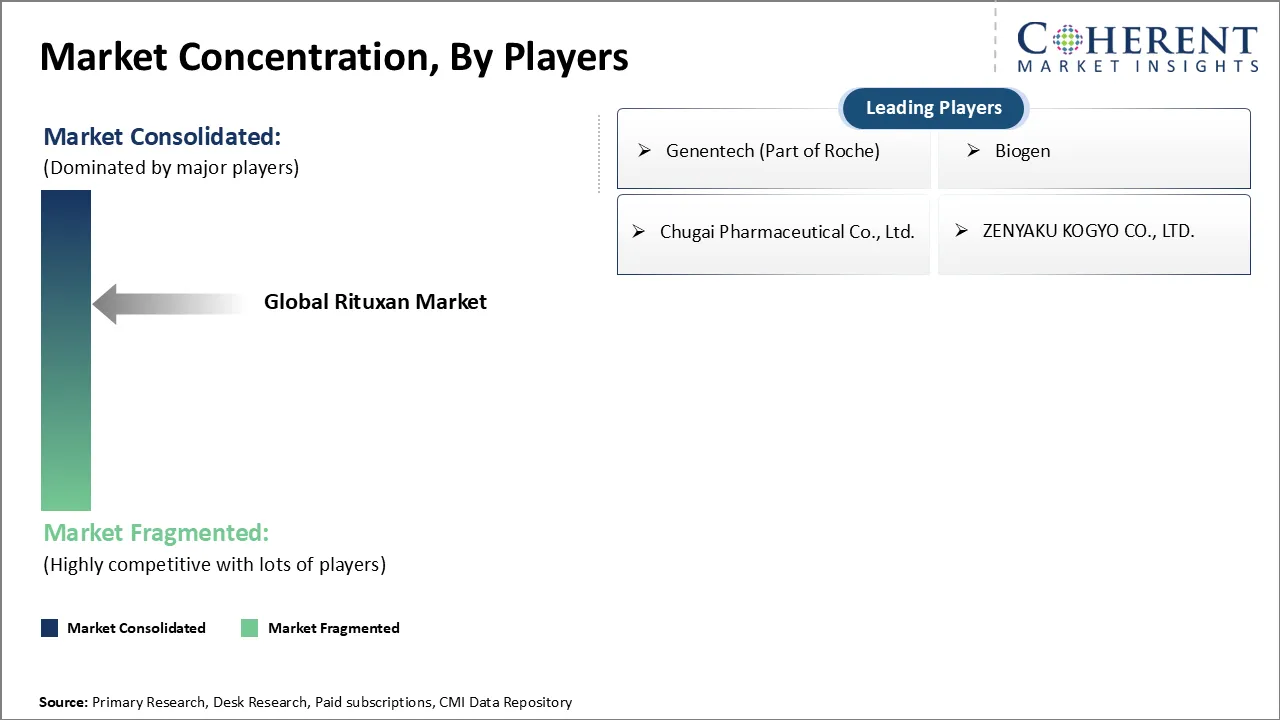Click the arrow bullet beside Genentech
The width and height of the screenshot is (1280, 720).
coord(644,151)
